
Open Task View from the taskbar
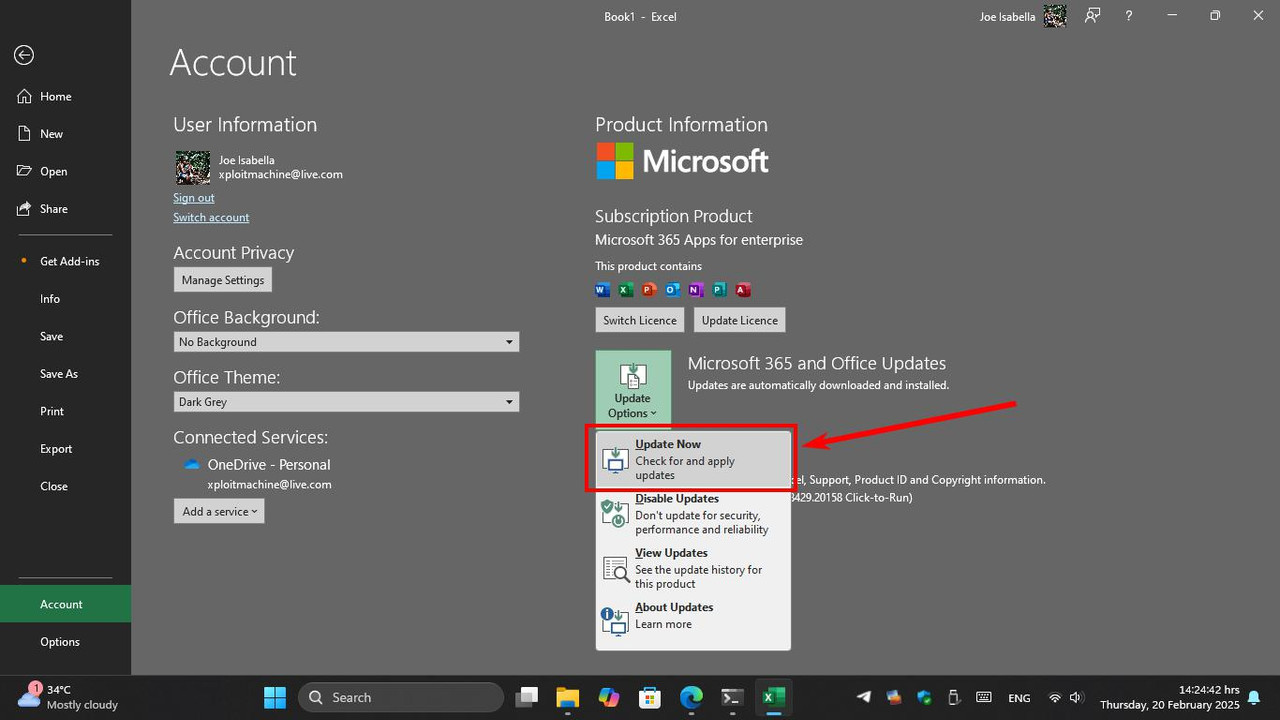click(526, 697)
